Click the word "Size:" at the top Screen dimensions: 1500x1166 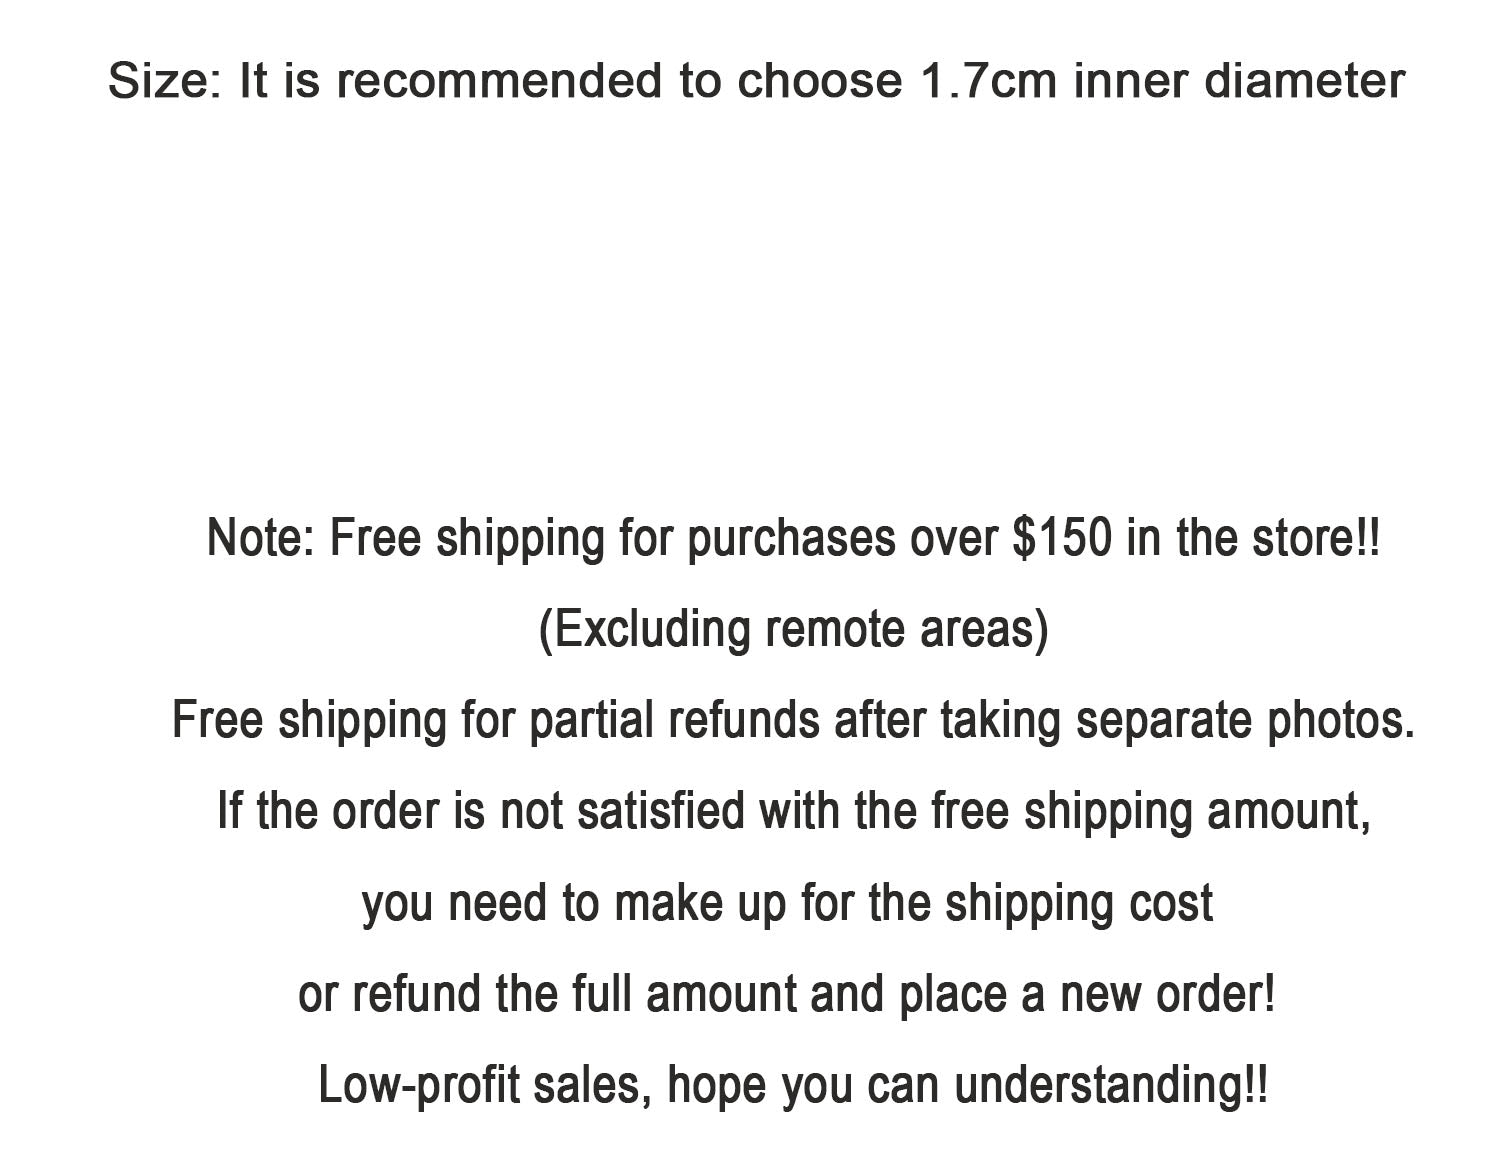coord(164,81)
